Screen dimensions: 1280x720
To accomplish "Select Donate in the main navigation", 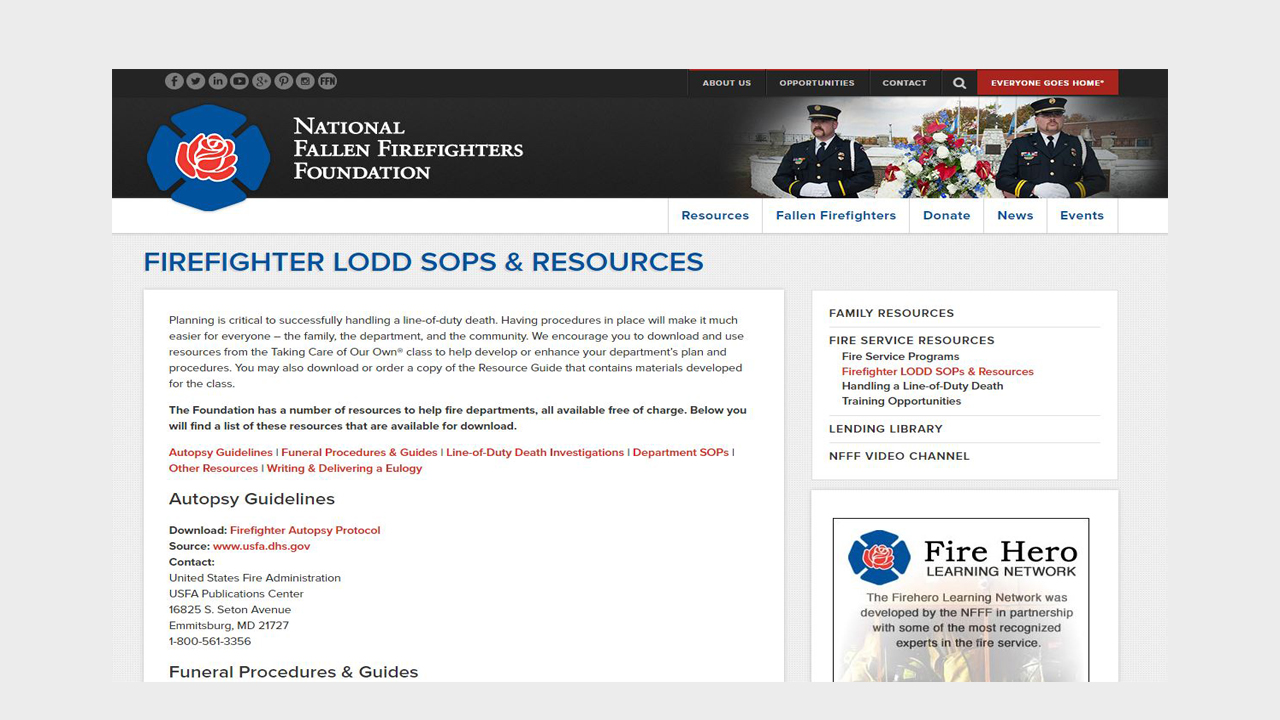I will point(946,216).
